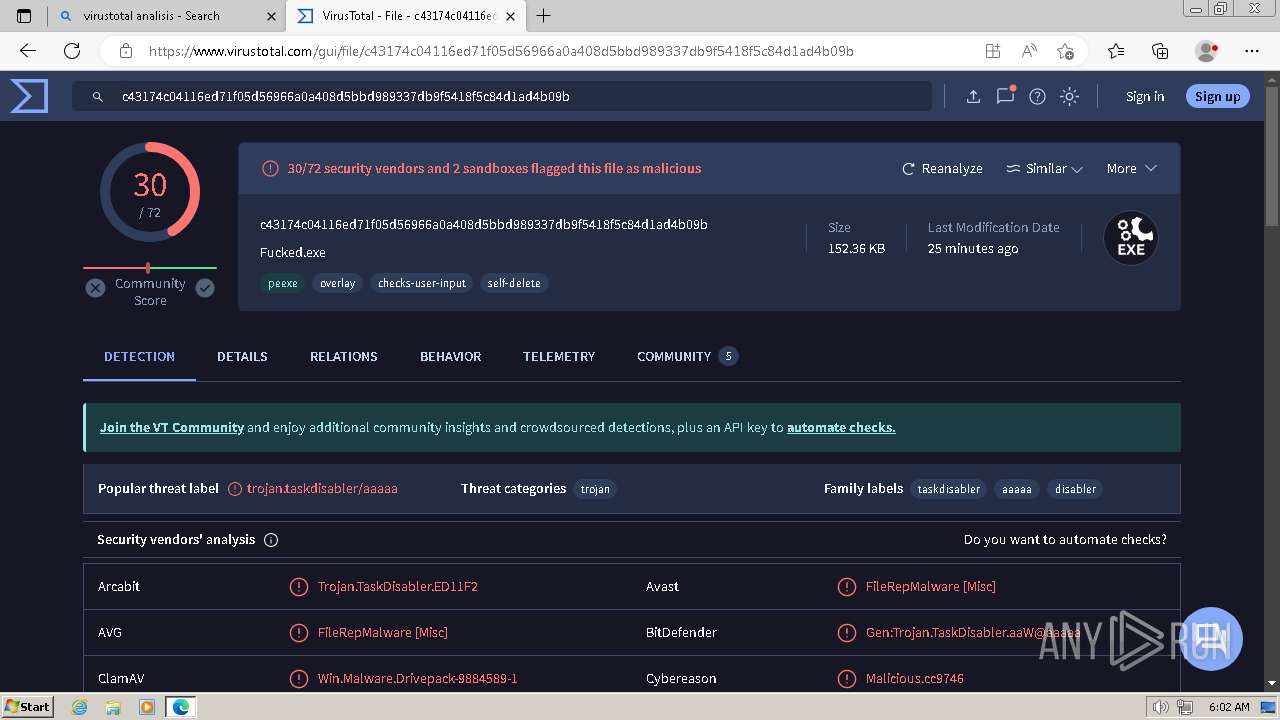1280x720 pixels.
Task: Click the site lock icon in address bar
Action: click(x=126, y=51)
